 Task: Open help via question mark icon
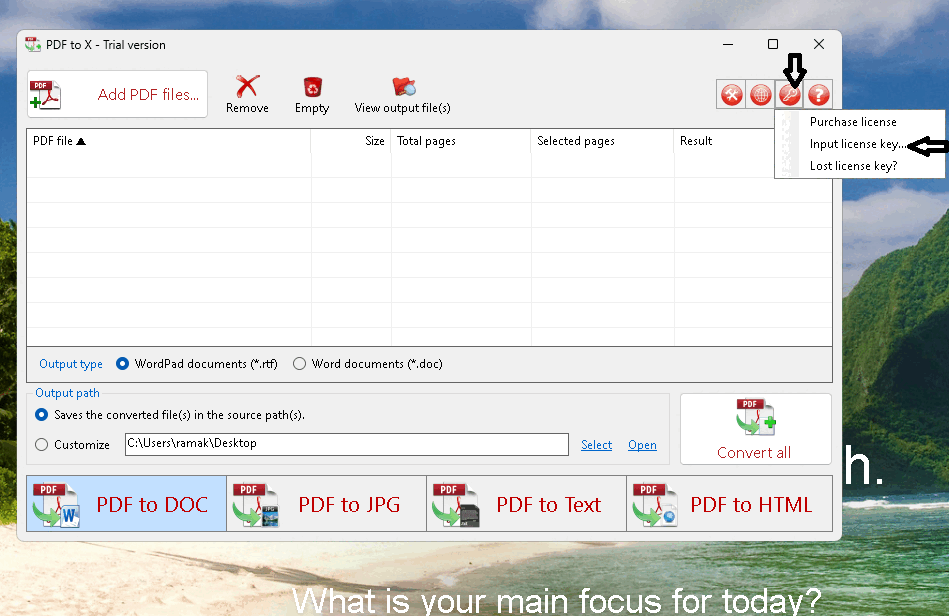pyautogui.click(x=819, y=95)
